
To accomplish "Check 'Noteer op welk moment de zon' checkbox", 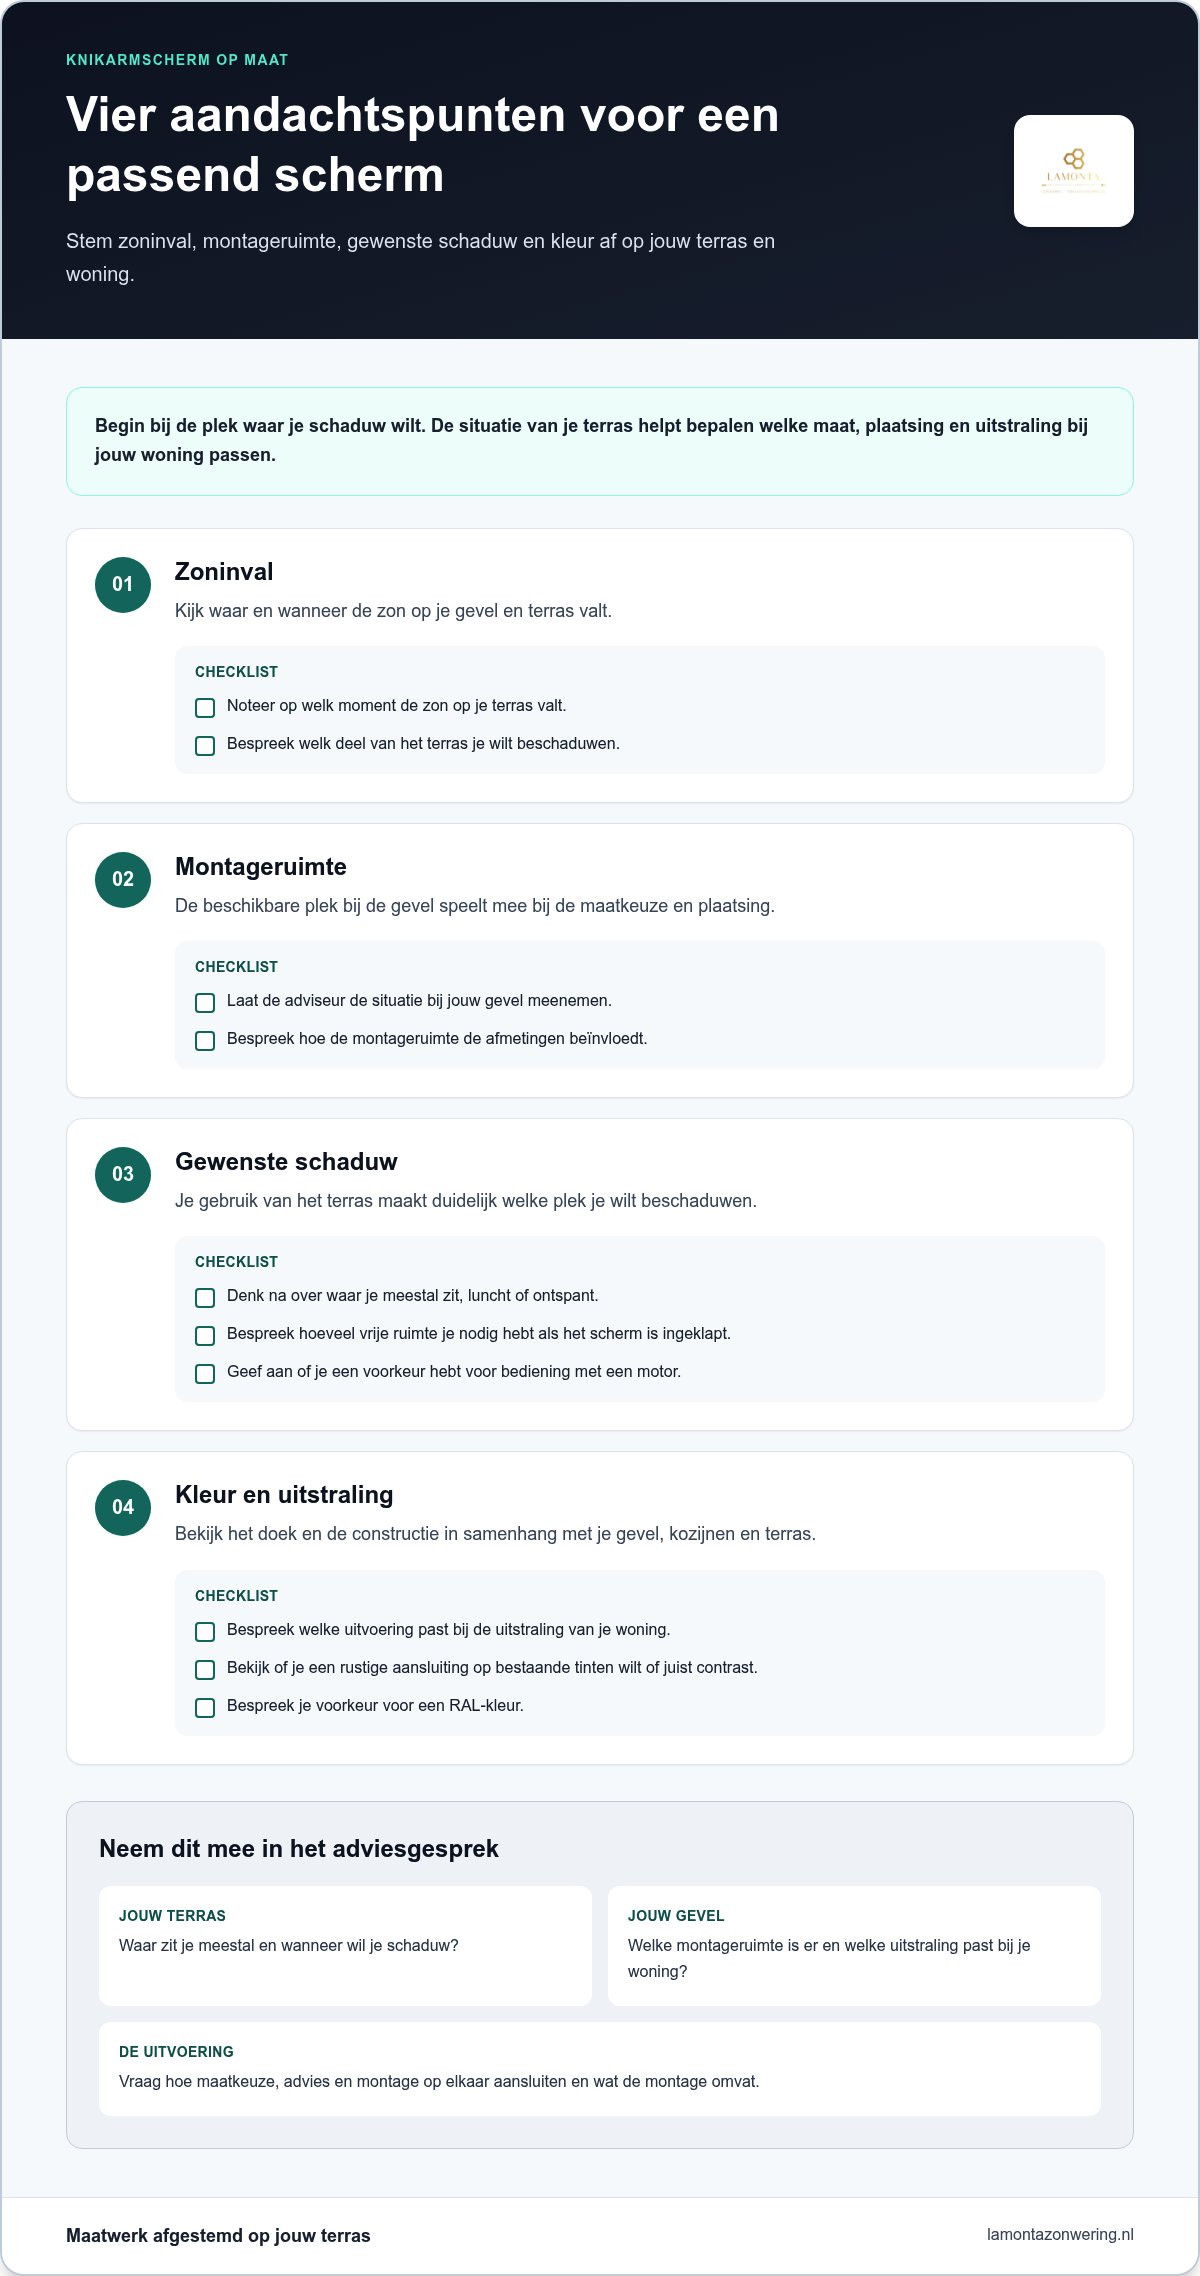I will (205, 708).
